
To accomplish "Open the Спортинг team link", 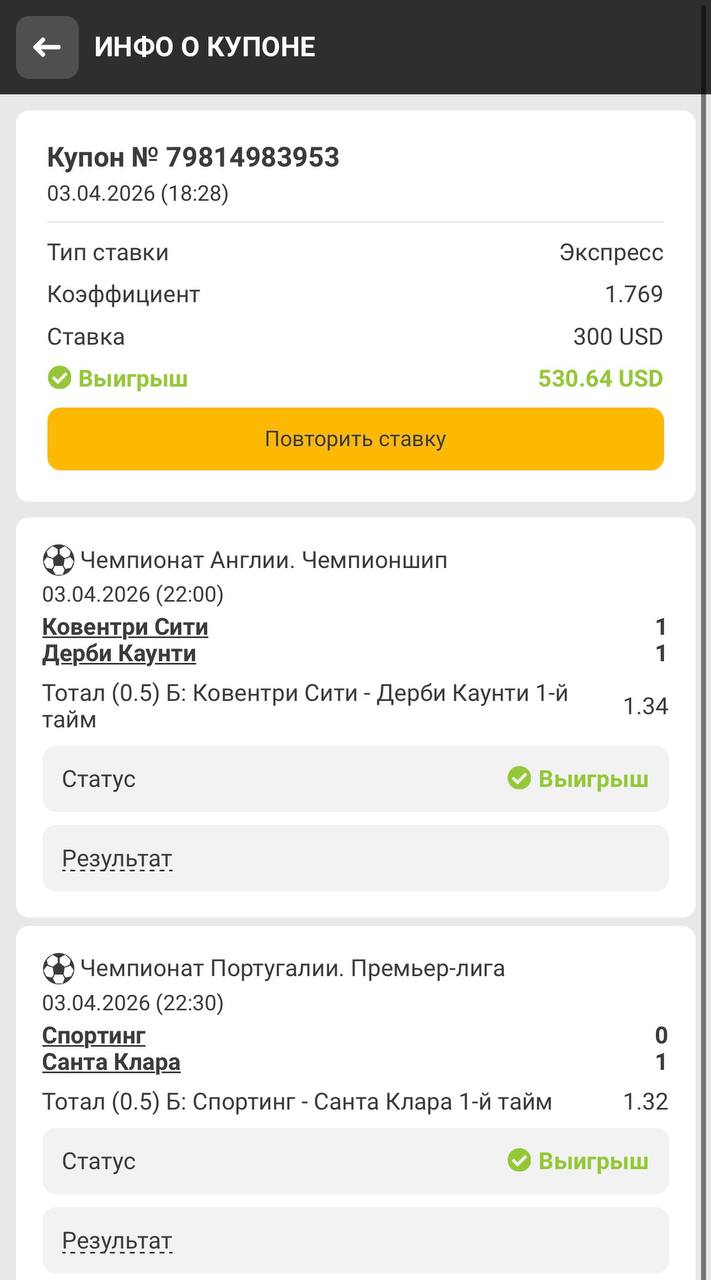I will click(x=94, y=1035).
